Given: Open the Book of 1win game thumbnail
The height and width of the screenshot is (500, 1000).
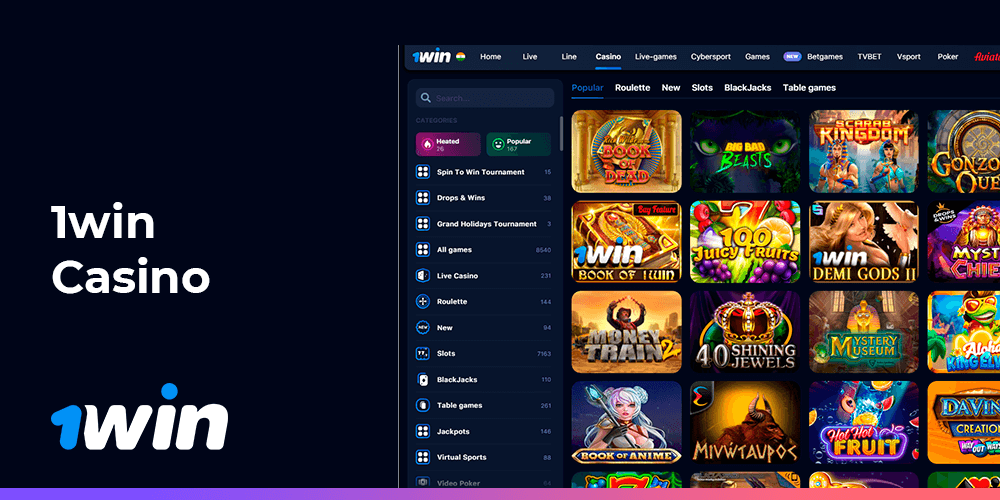Looking at the screenshot, I should click(x=626, y=242).
